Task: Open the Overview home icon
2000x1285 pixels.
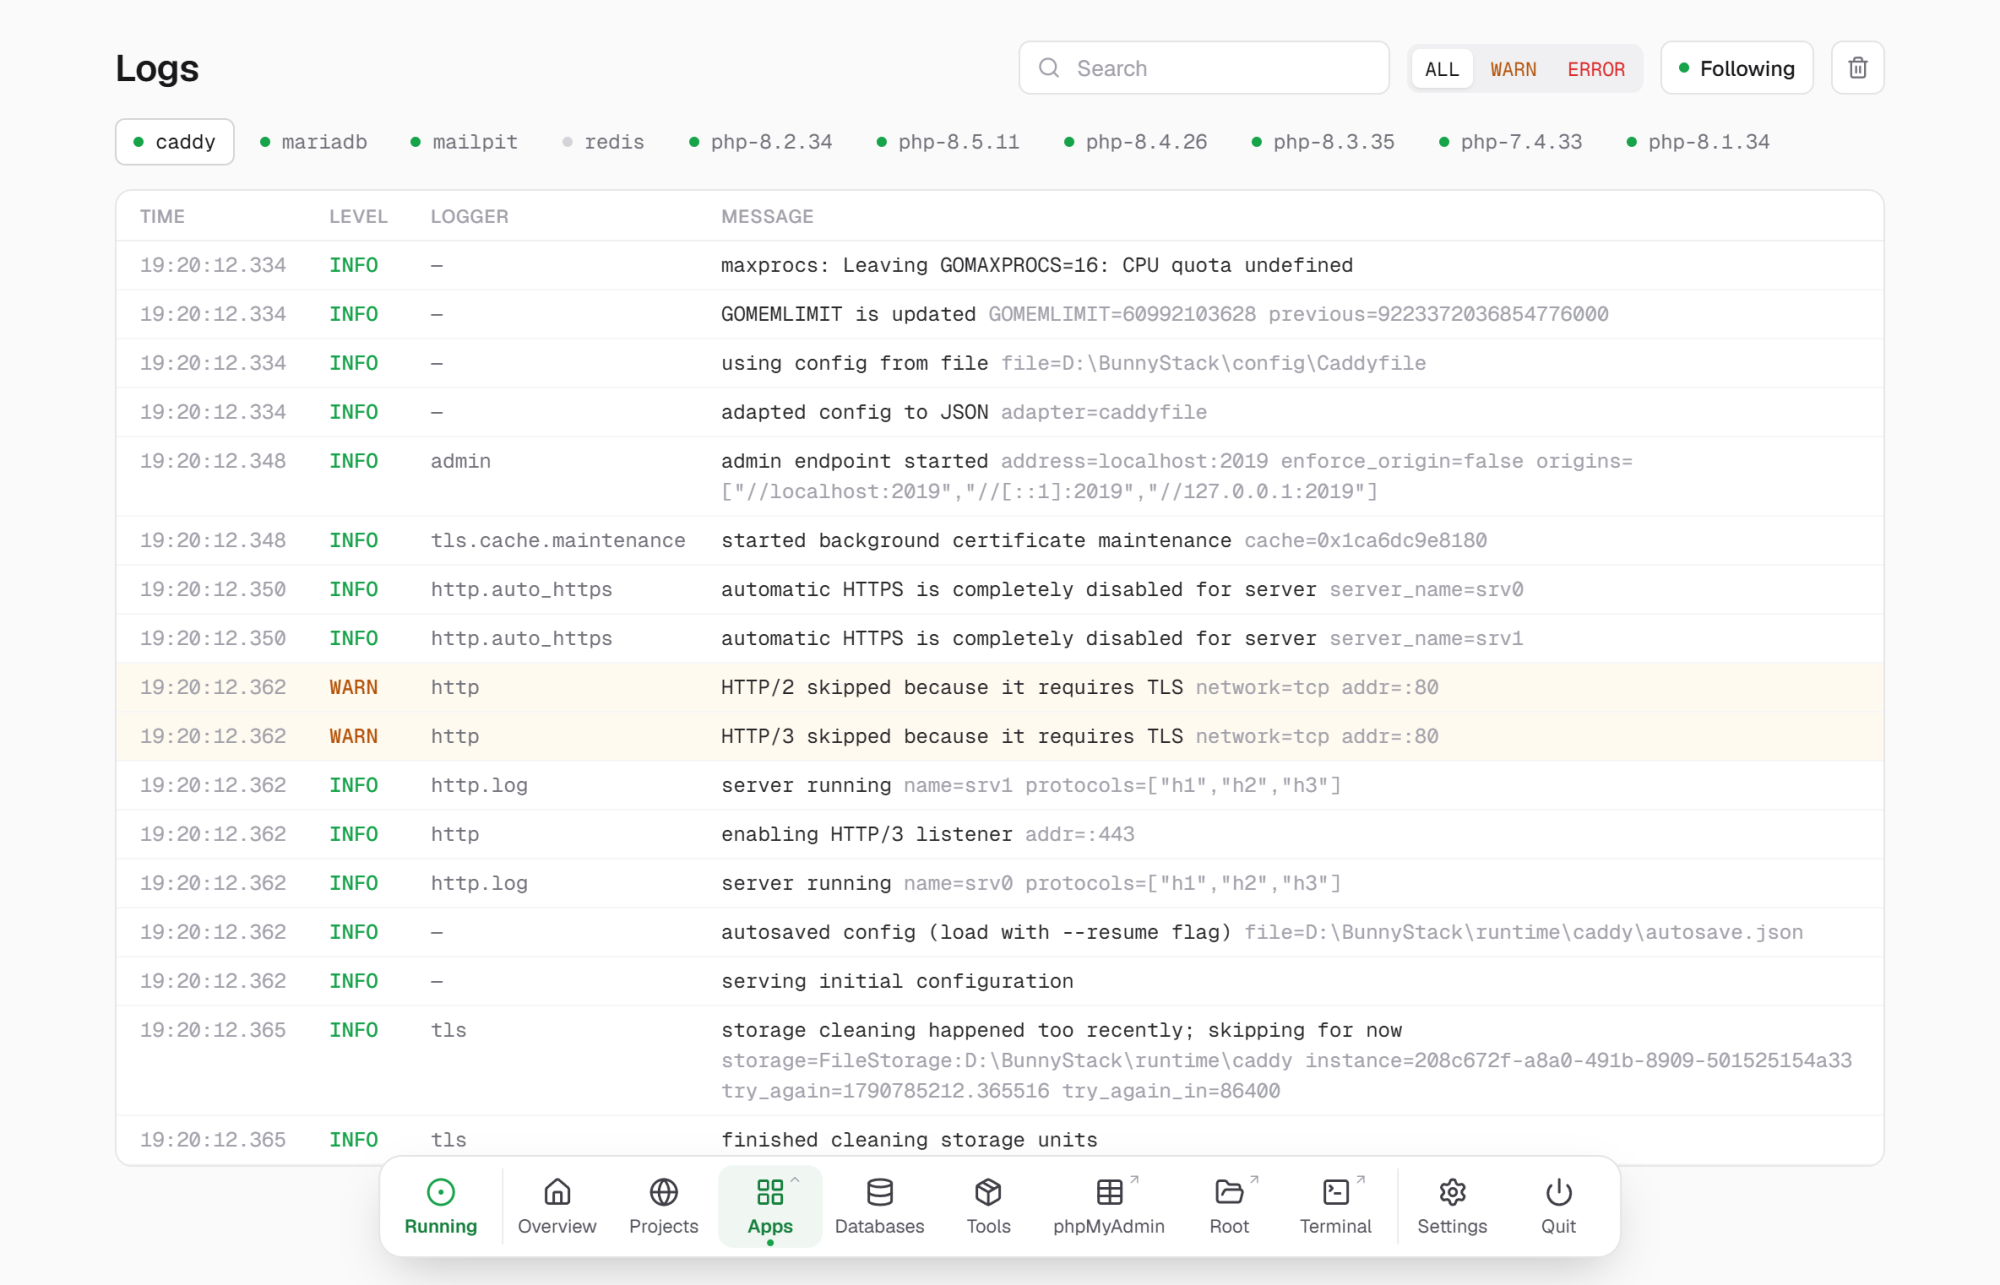Action: tap(557, 1191)
